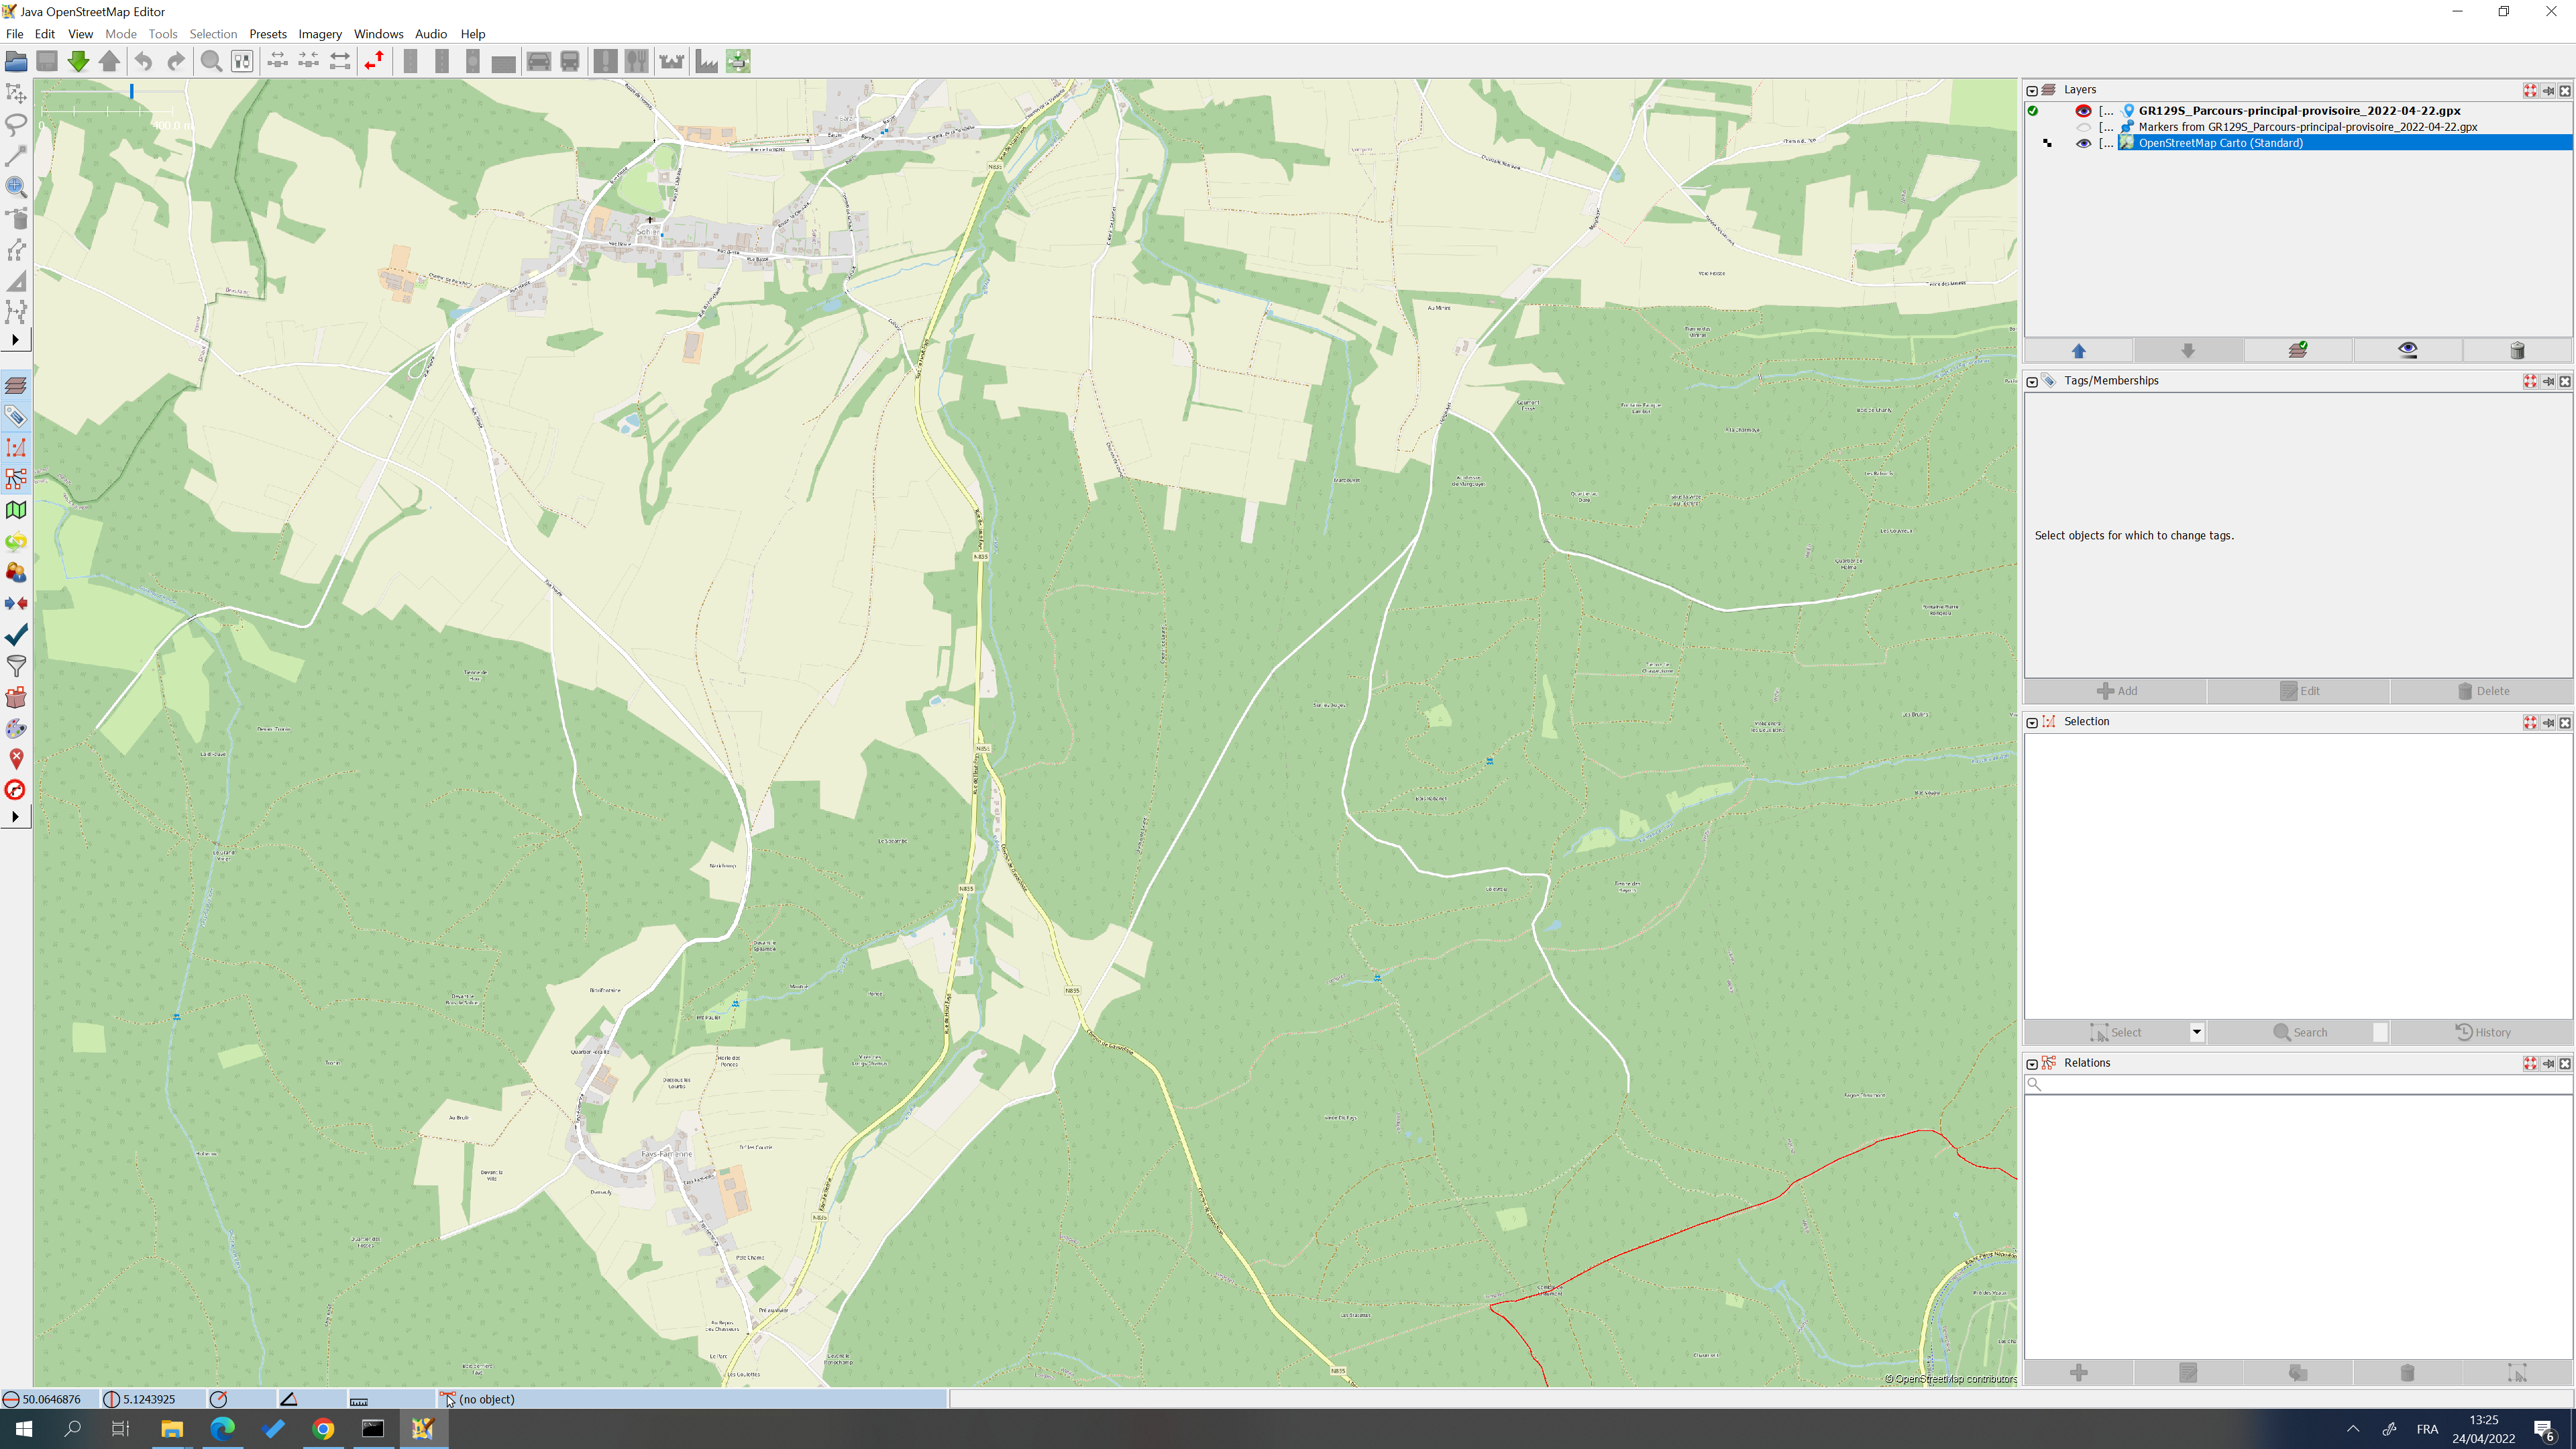Open the Filter funnel icon in sidebar

(16, 666)
